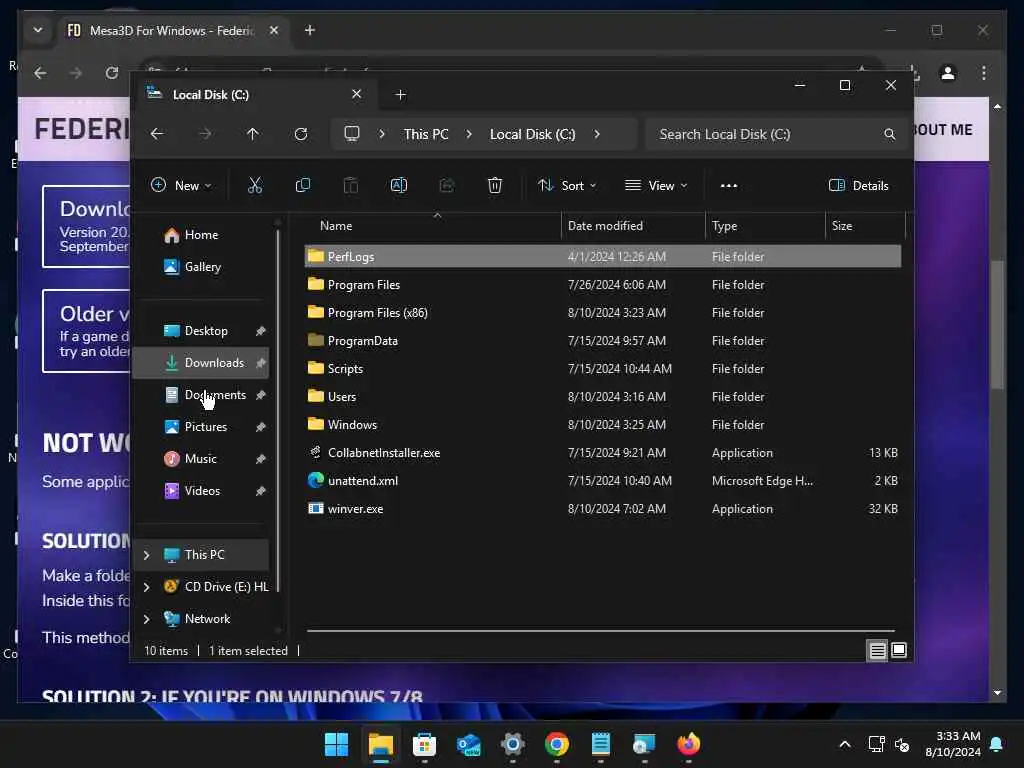Screen dimensions: 1024x768
Task: Select the CollabnetInstaller.exe file
Action: [x=603, y=453]
